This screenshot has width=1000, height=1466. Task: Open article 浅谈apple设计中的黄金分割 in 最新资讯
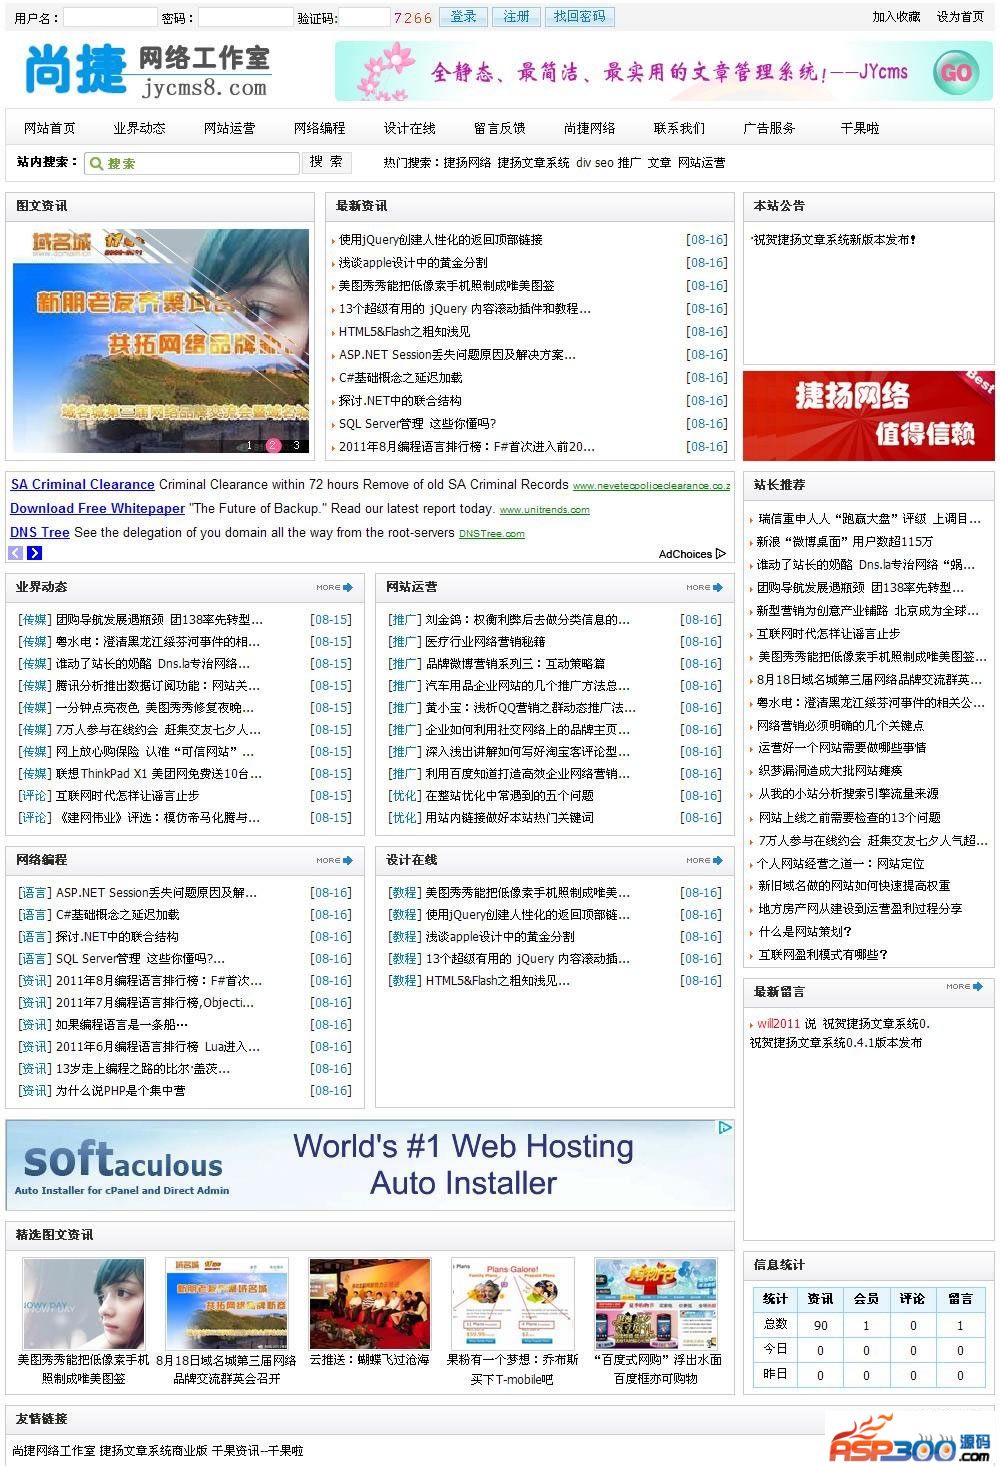pos(413,263)
